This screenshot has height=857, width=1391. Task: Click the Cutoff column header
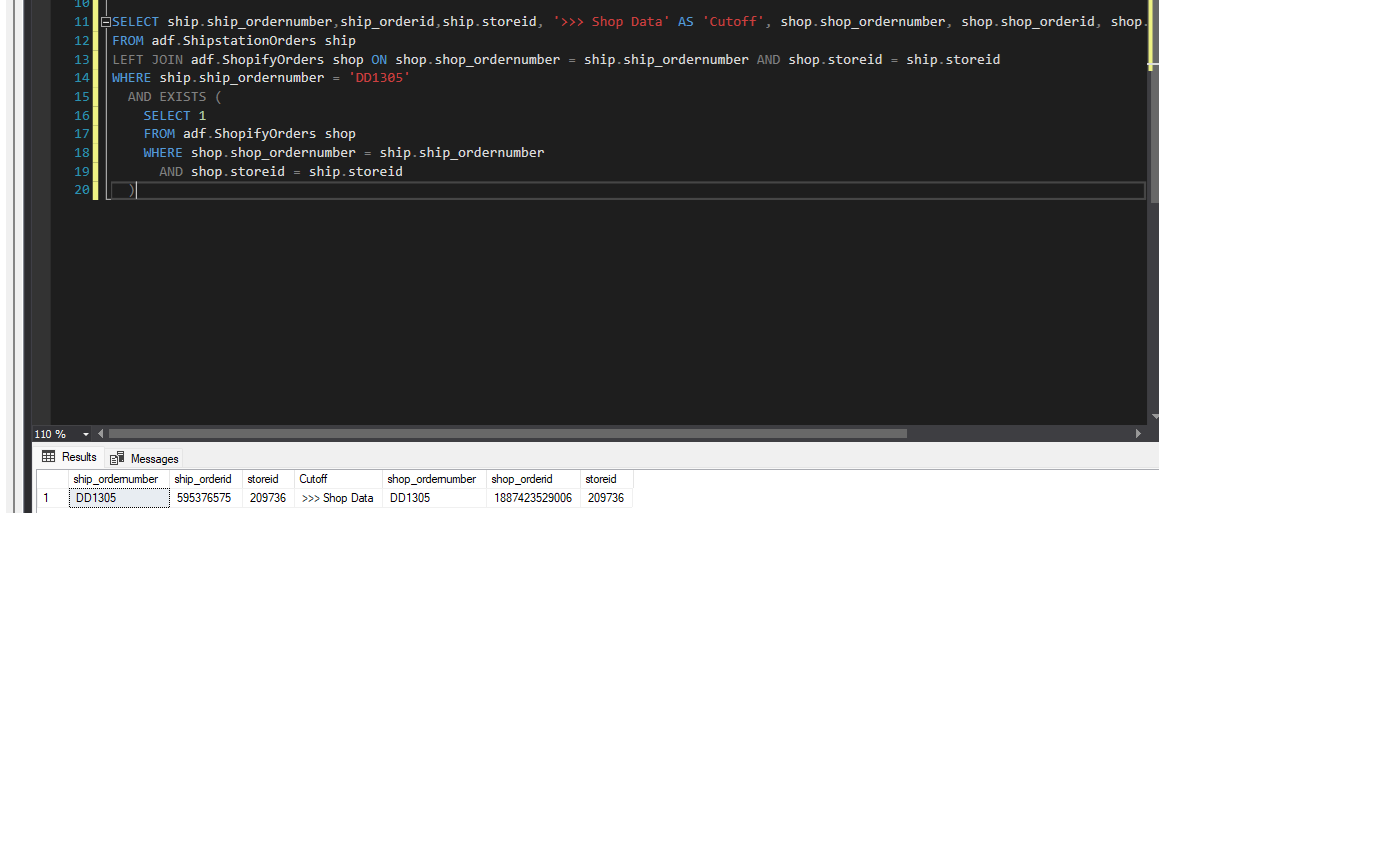coord(313,479)
